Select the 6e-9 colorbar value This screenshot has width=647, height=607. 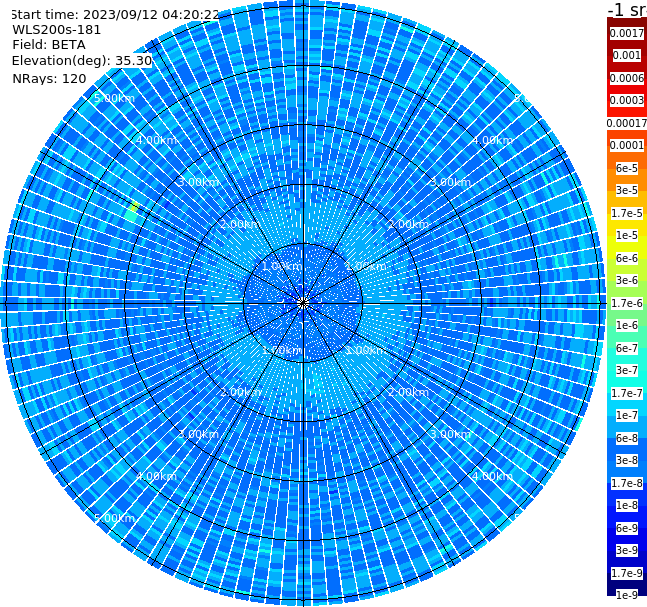[x=627, y=528]
